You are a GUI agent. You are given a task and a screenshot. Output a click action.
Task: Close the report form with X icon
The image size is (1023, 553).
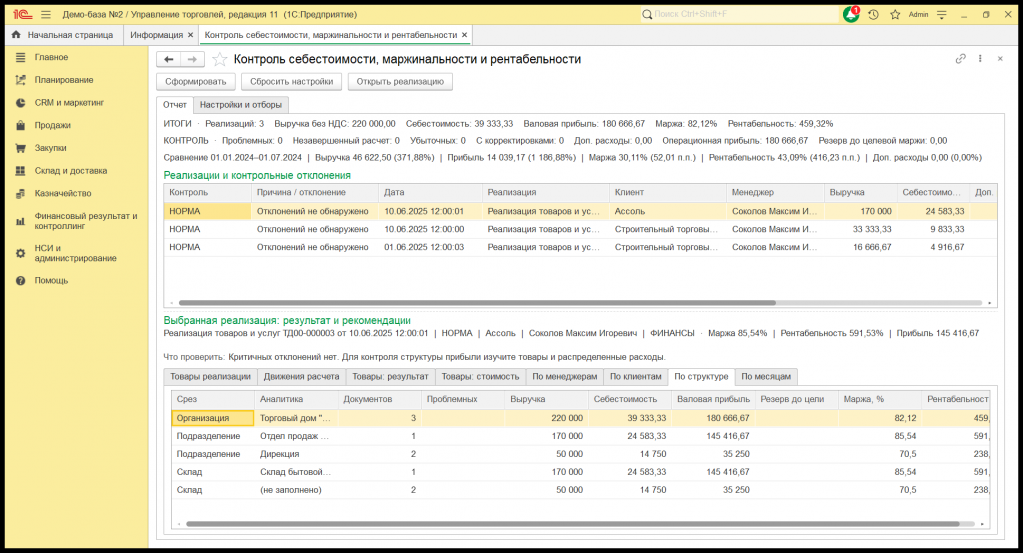pos(1000,59)
